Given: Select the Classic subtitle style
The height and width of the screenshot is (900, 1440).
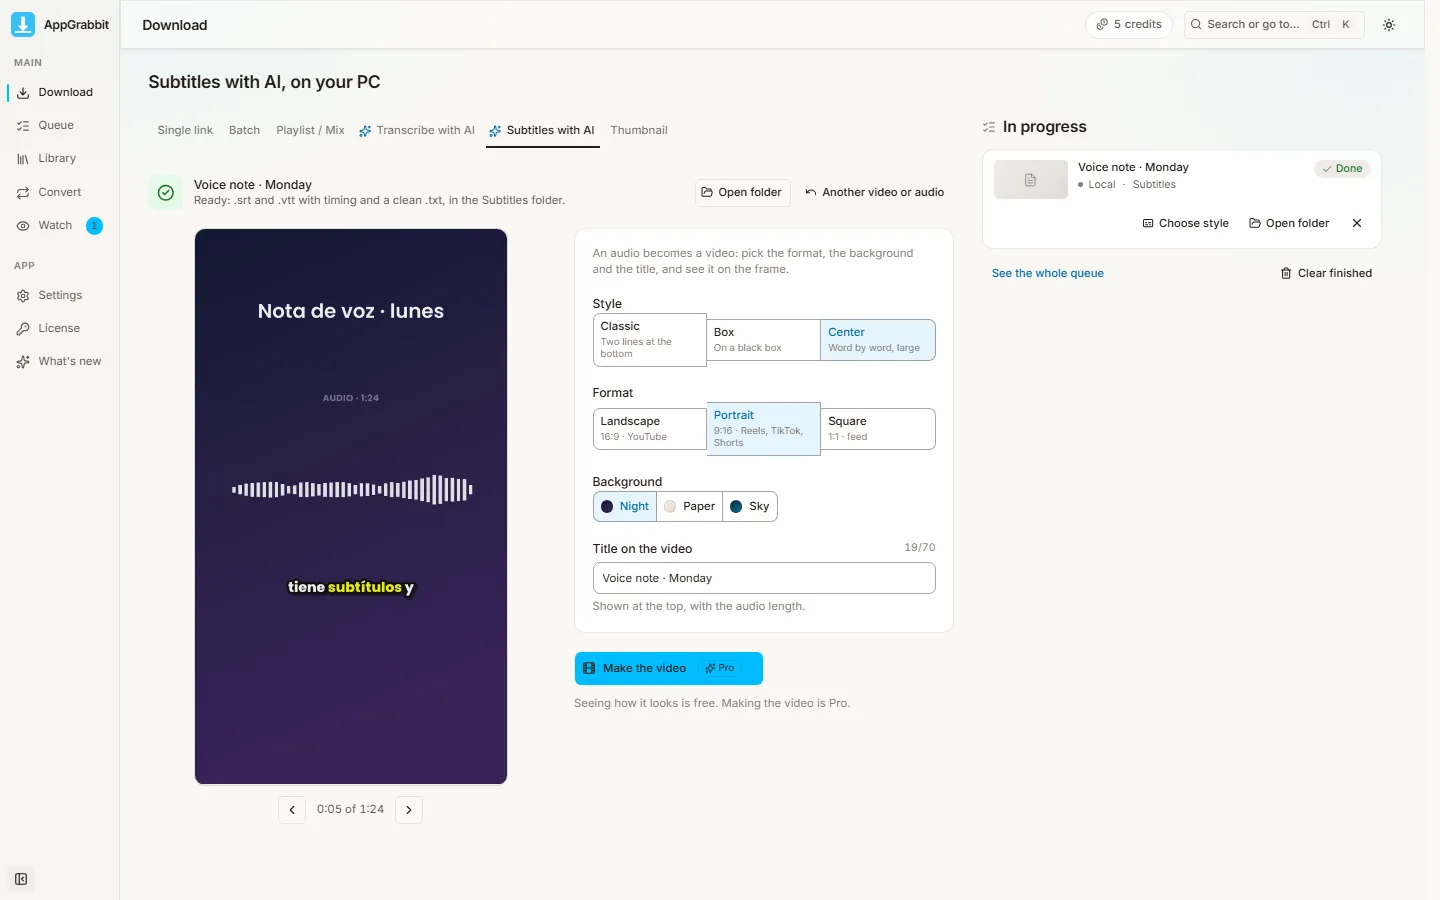Looking at the screenshot, I should point(649,340).
